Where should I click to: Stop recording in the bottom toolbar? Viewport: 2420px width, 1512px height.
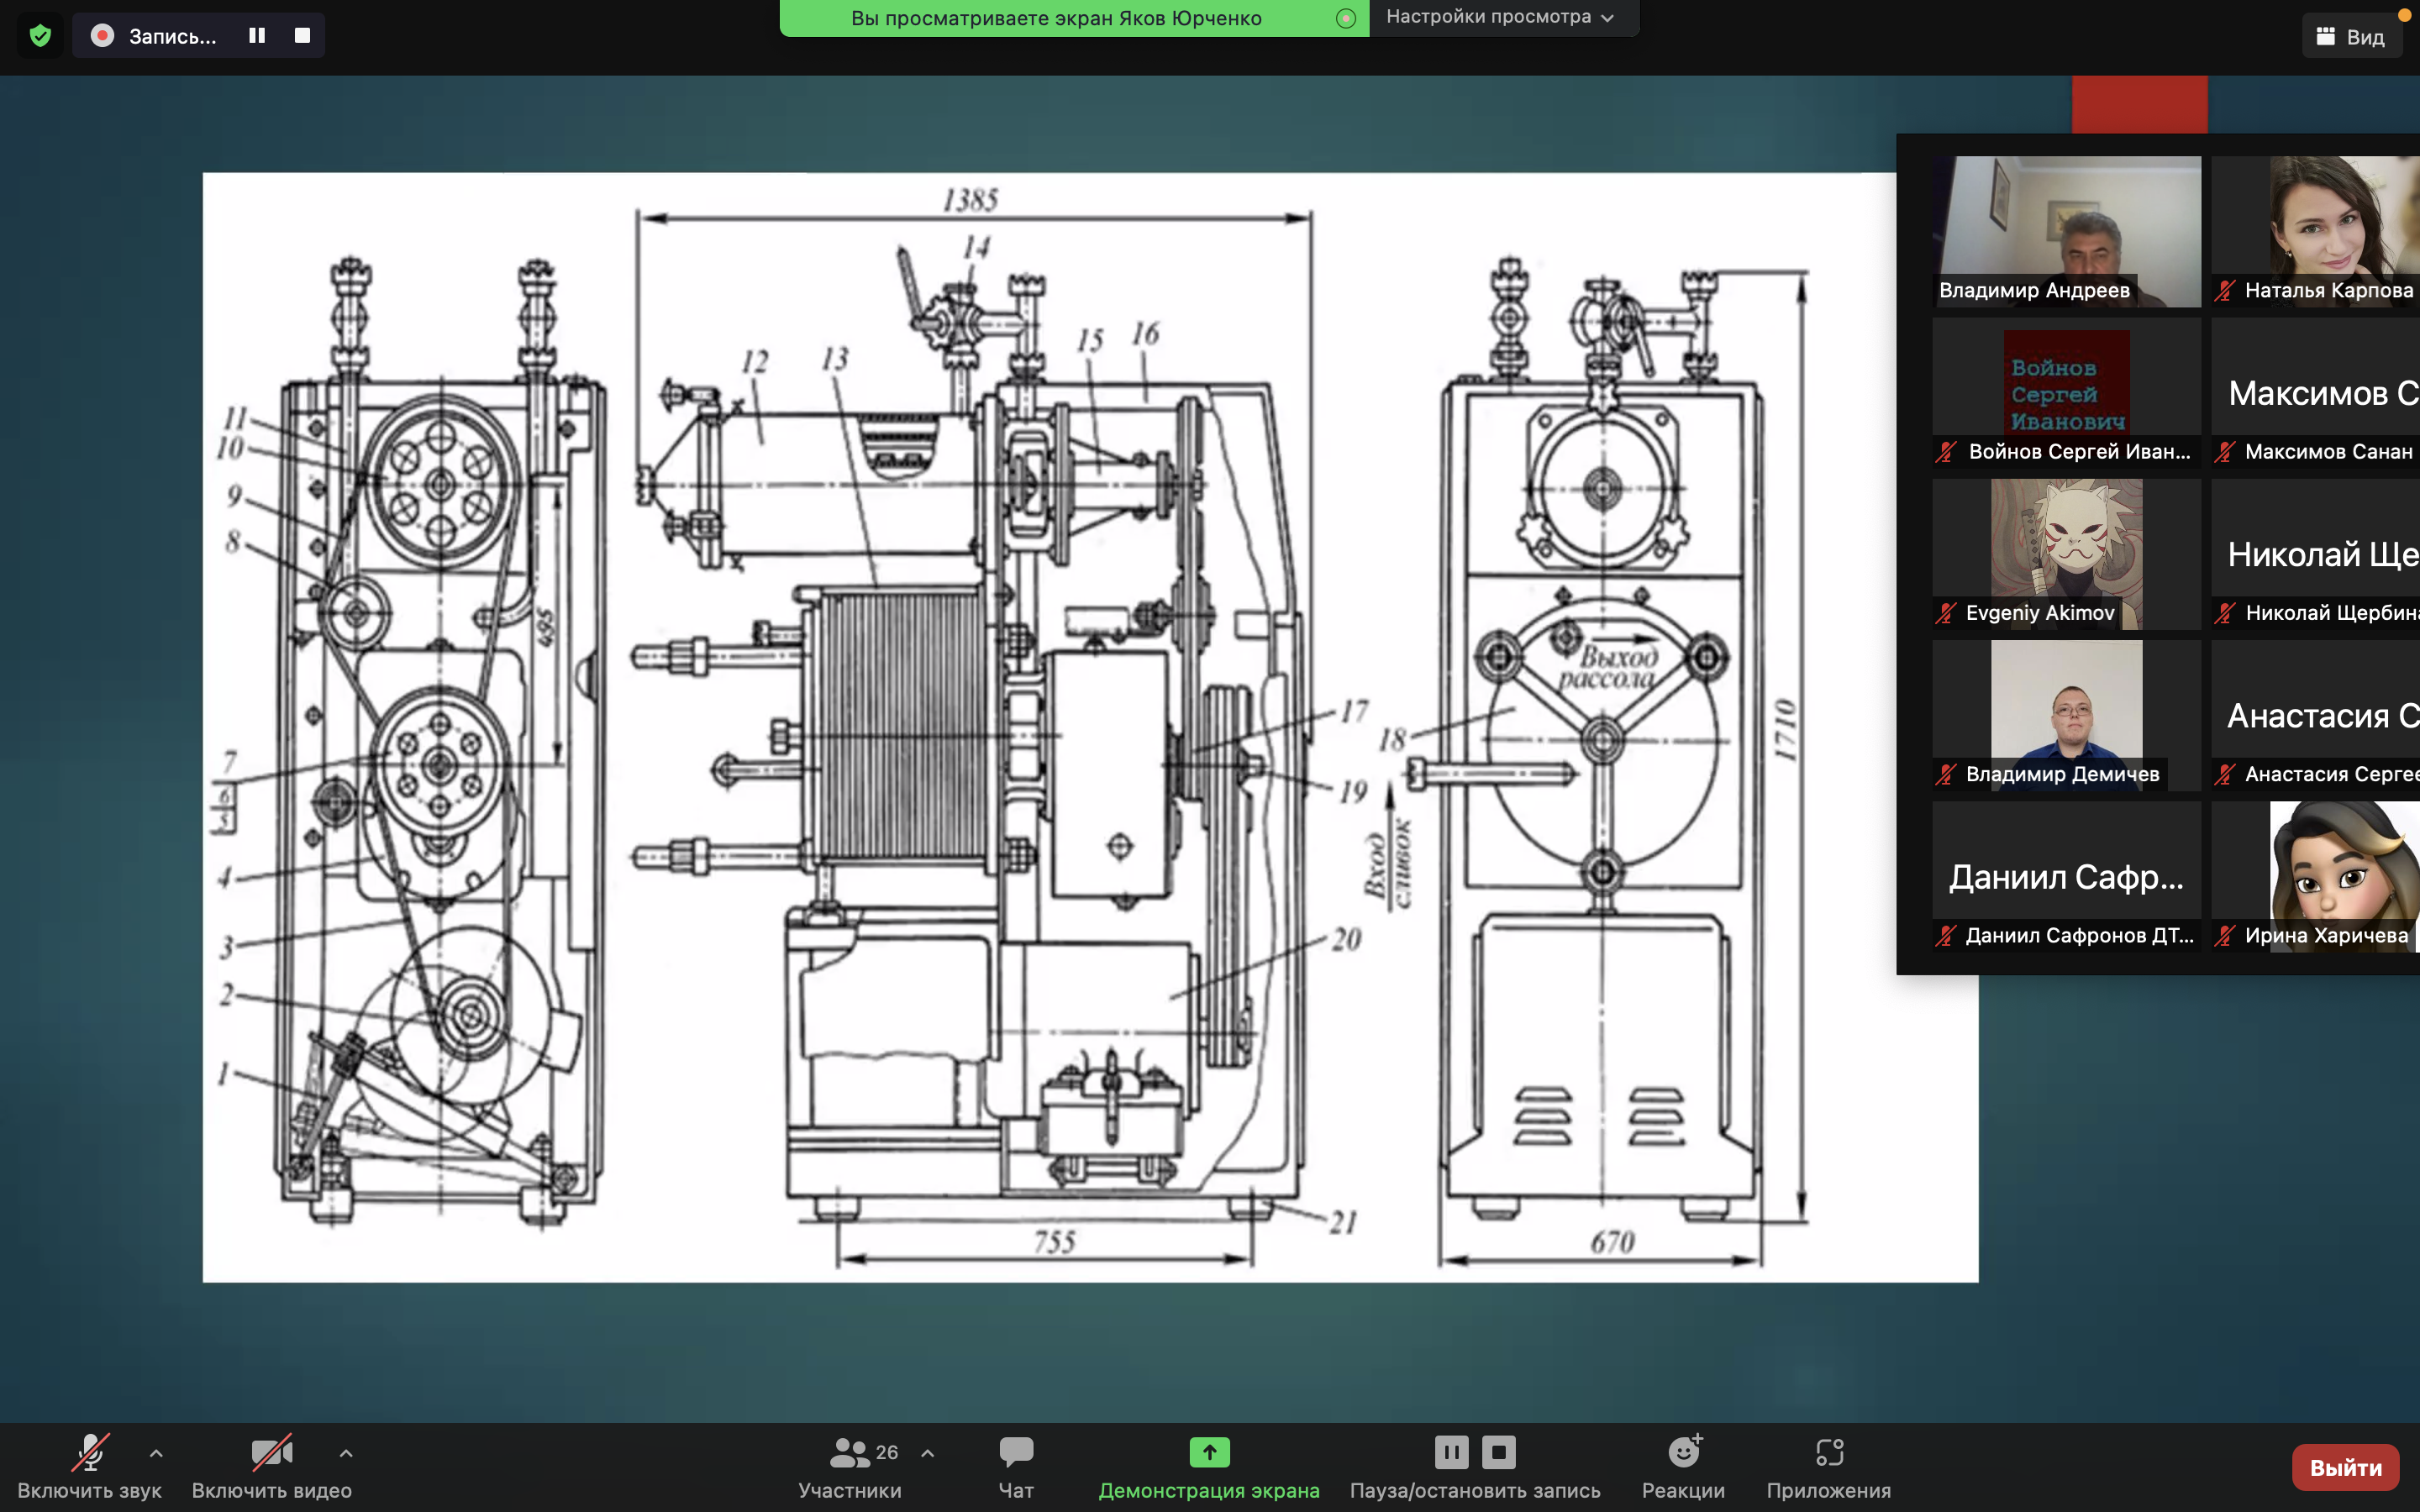pos(1498,1452)
